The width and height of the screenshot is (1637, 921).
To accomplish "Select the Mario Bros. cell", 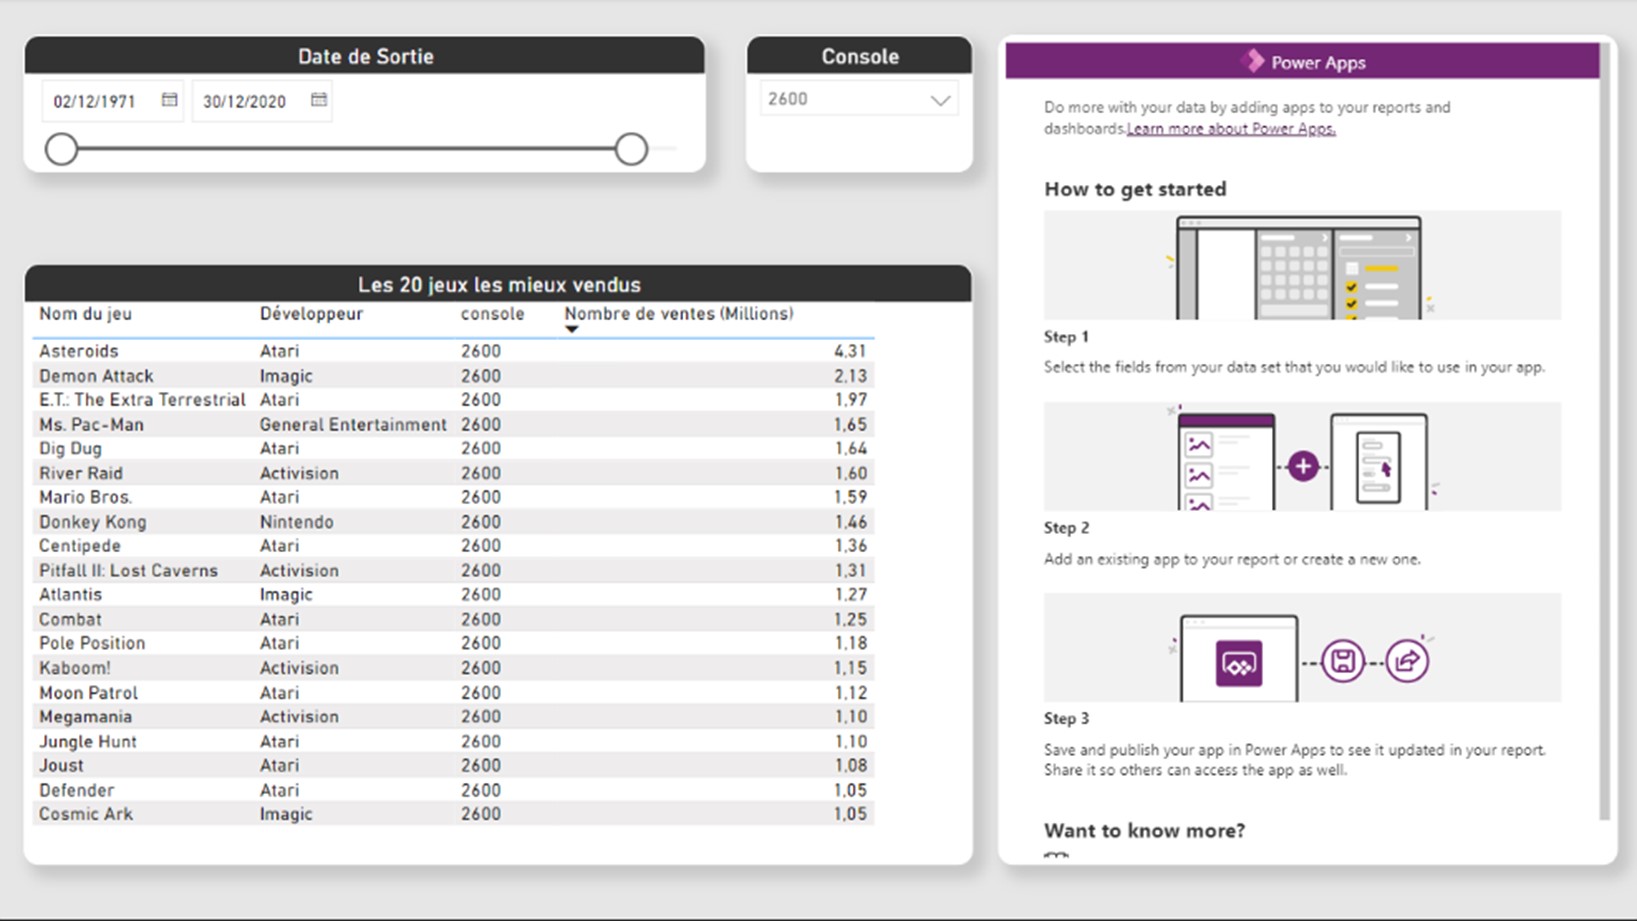I will [x=85, y=497].
